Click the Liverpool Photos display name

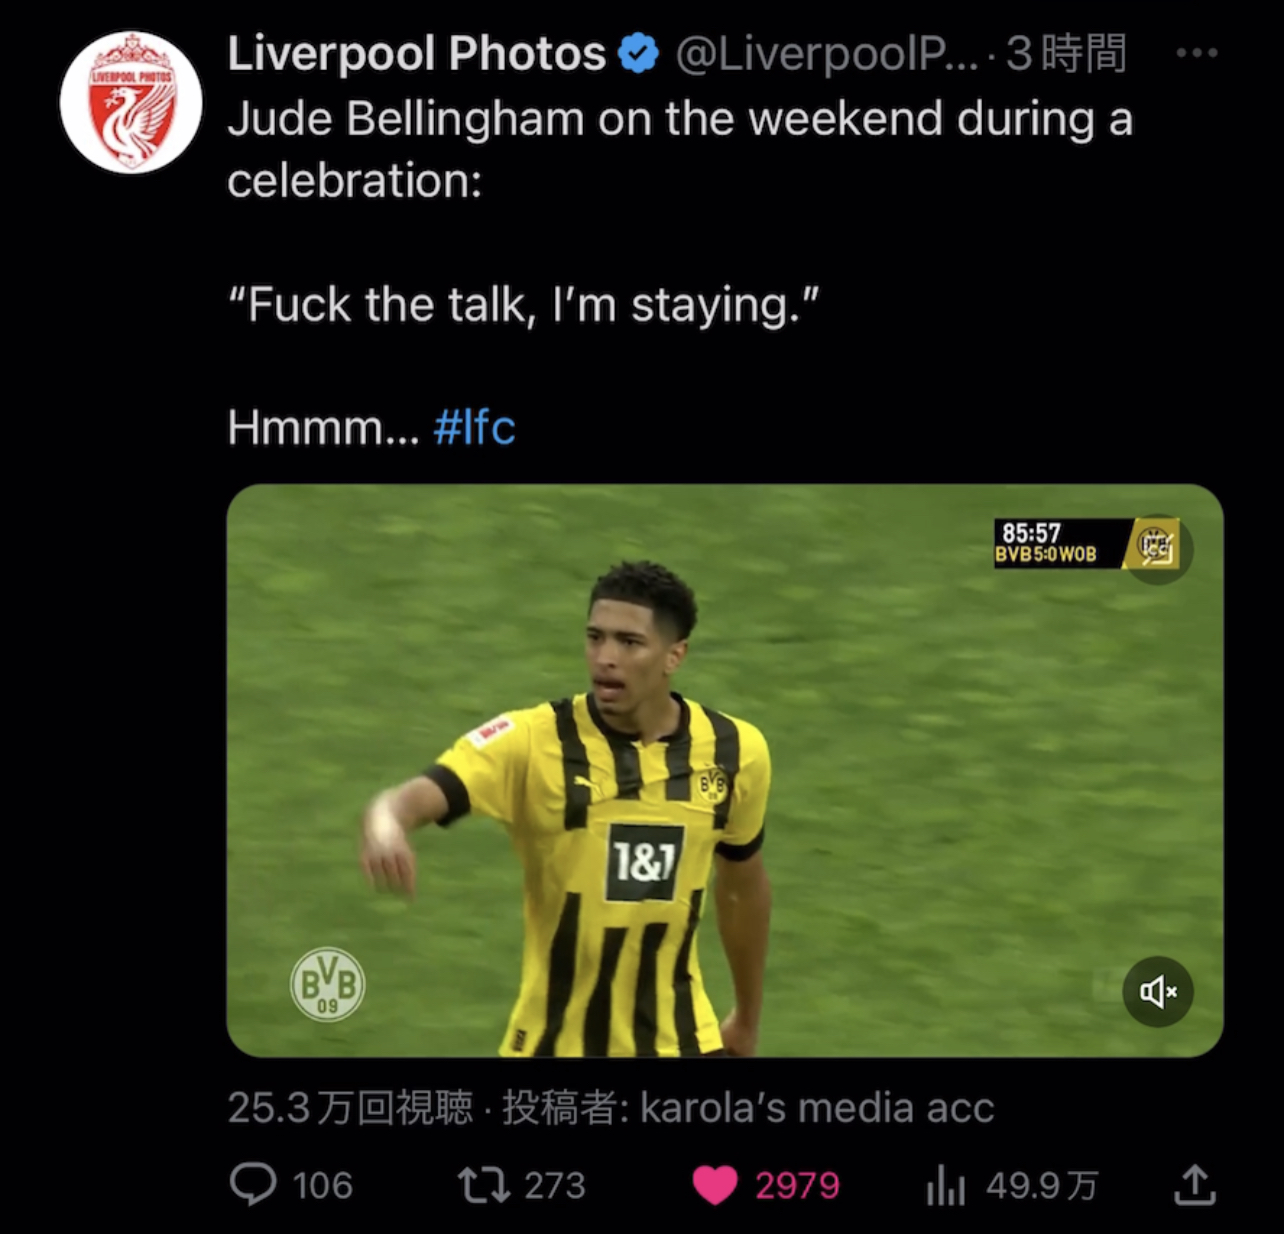pyautogui.click(x=416, y=54)
